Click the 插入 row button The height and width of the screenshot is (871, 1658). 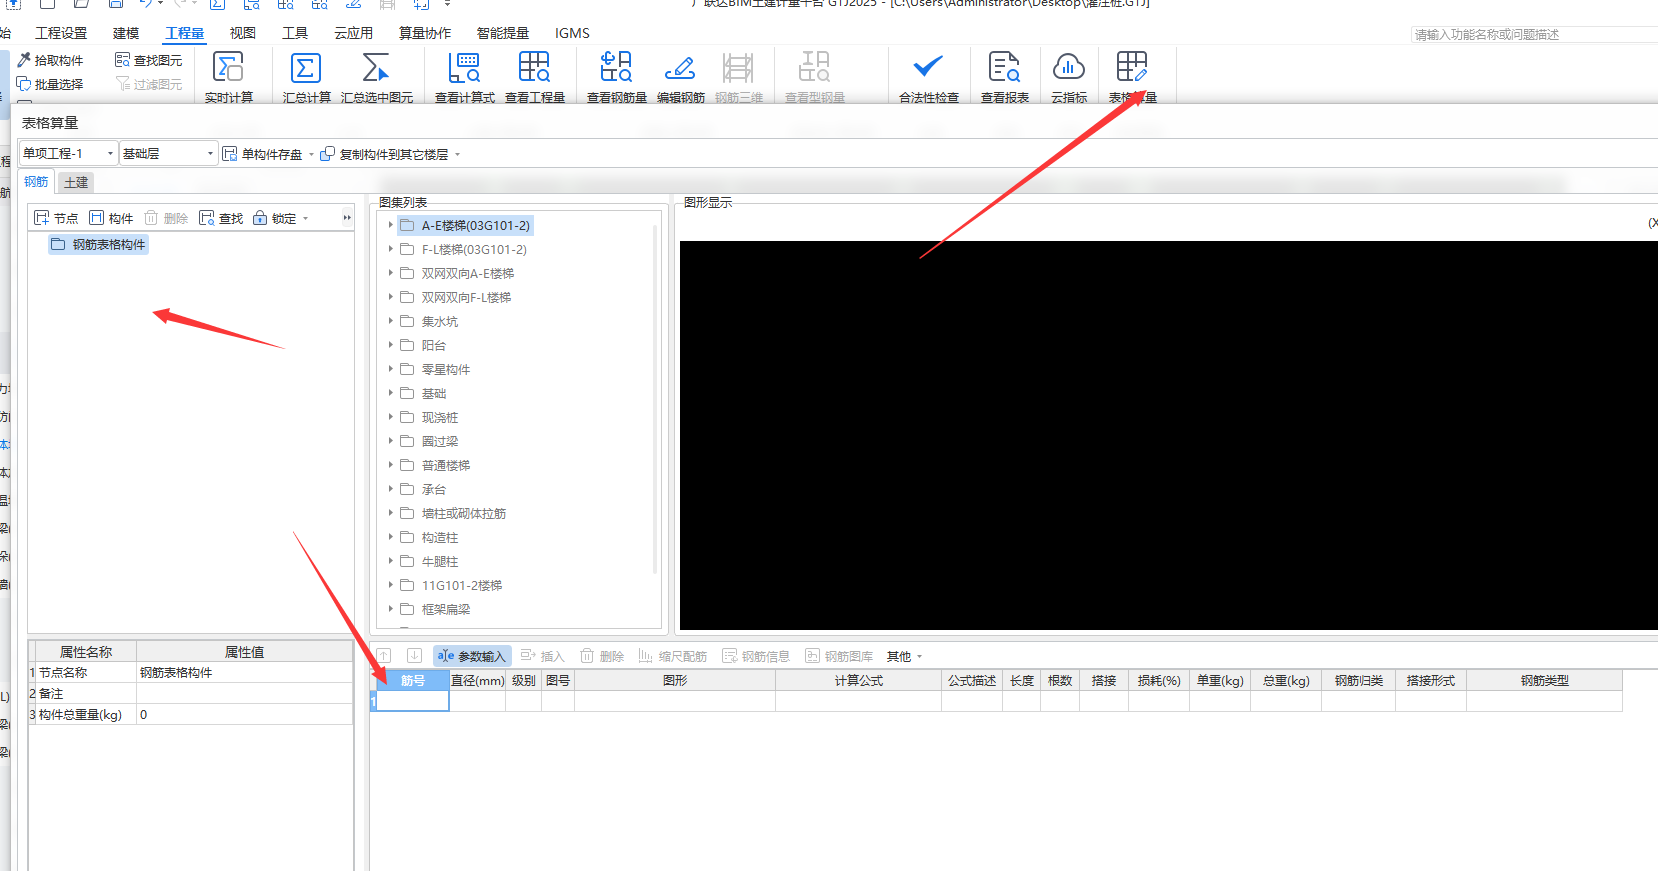543,656
